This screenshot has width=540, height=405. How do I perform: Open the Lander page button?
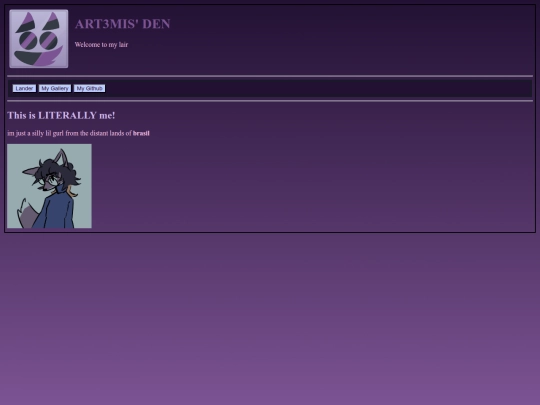[24, 89]
